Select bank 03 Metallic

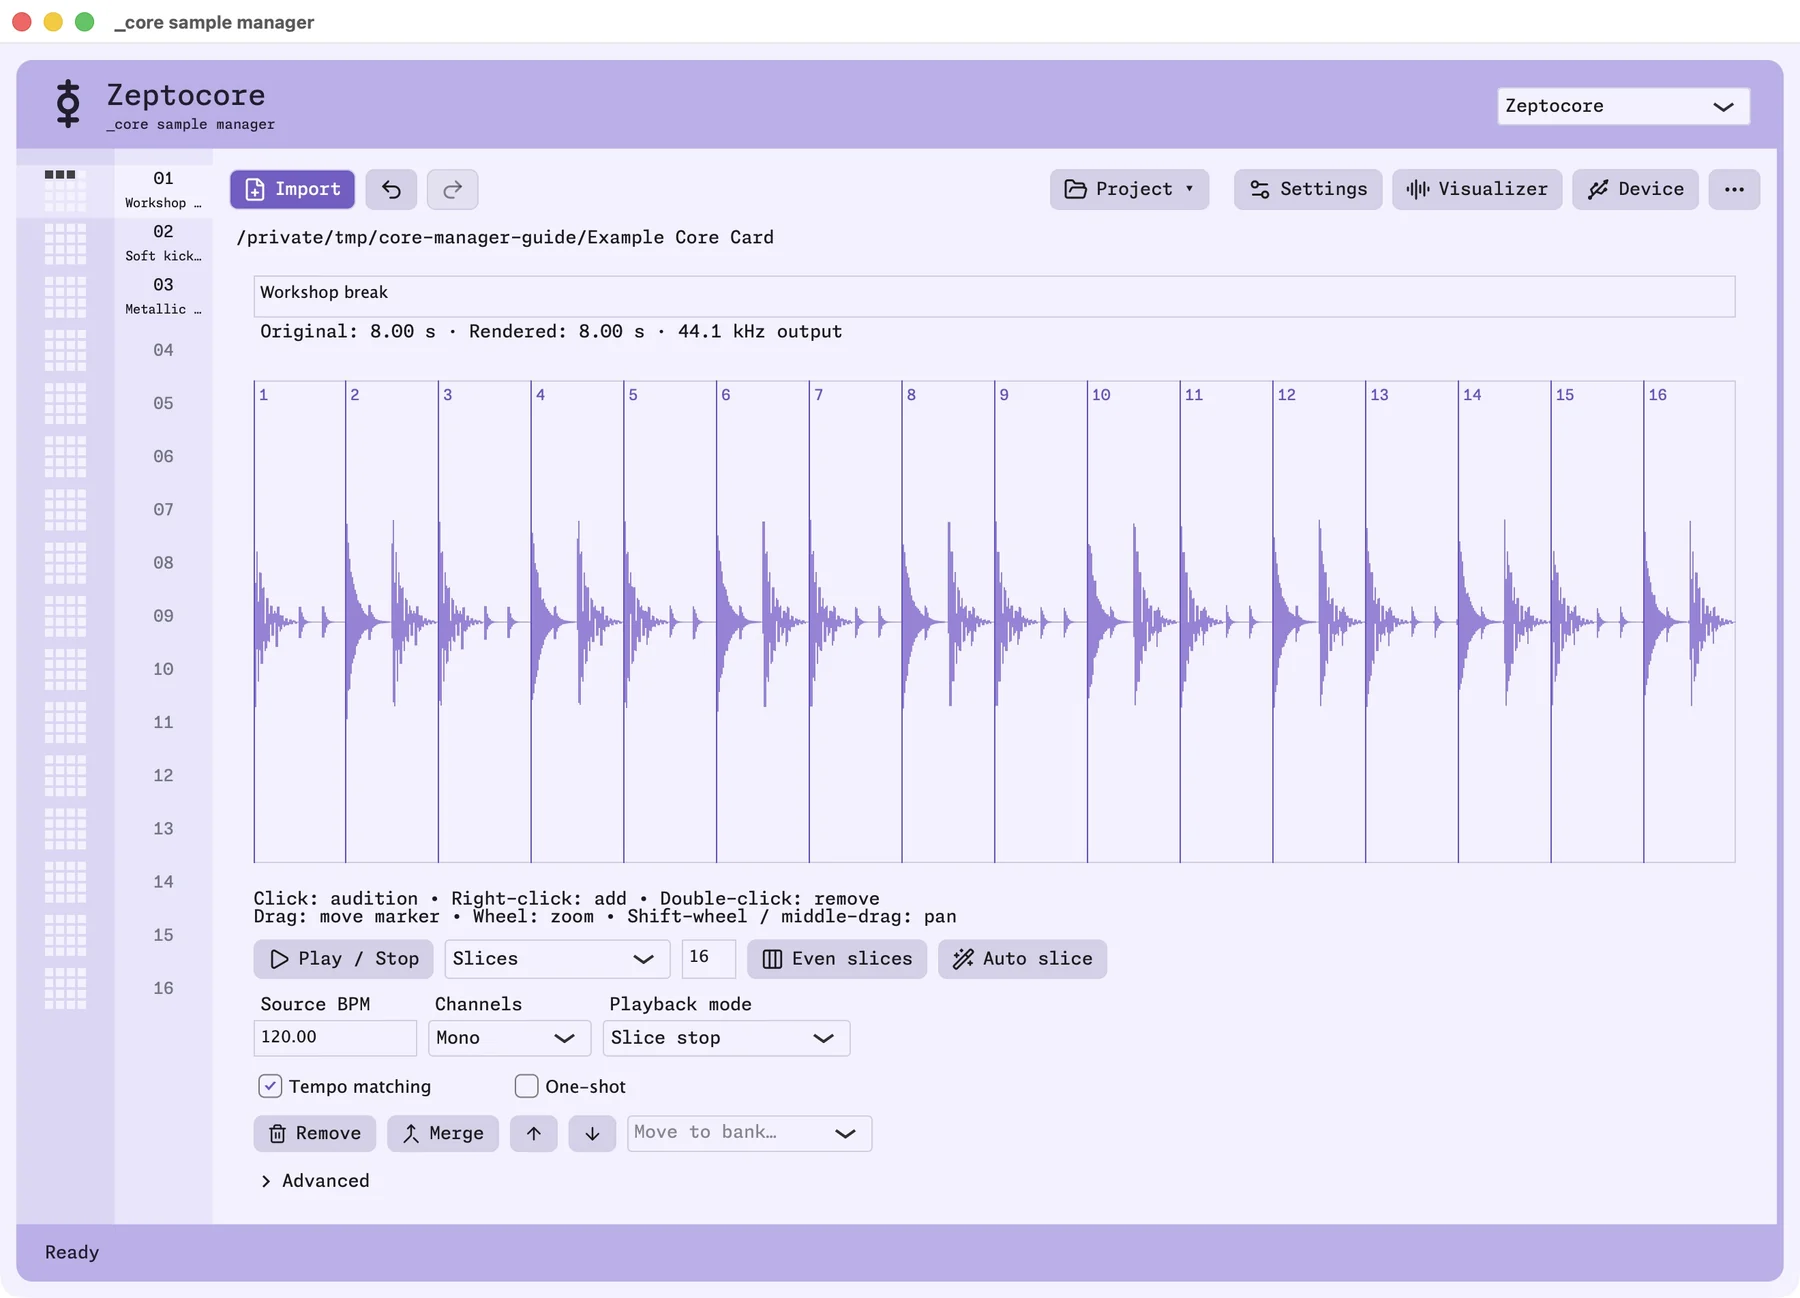163,296
